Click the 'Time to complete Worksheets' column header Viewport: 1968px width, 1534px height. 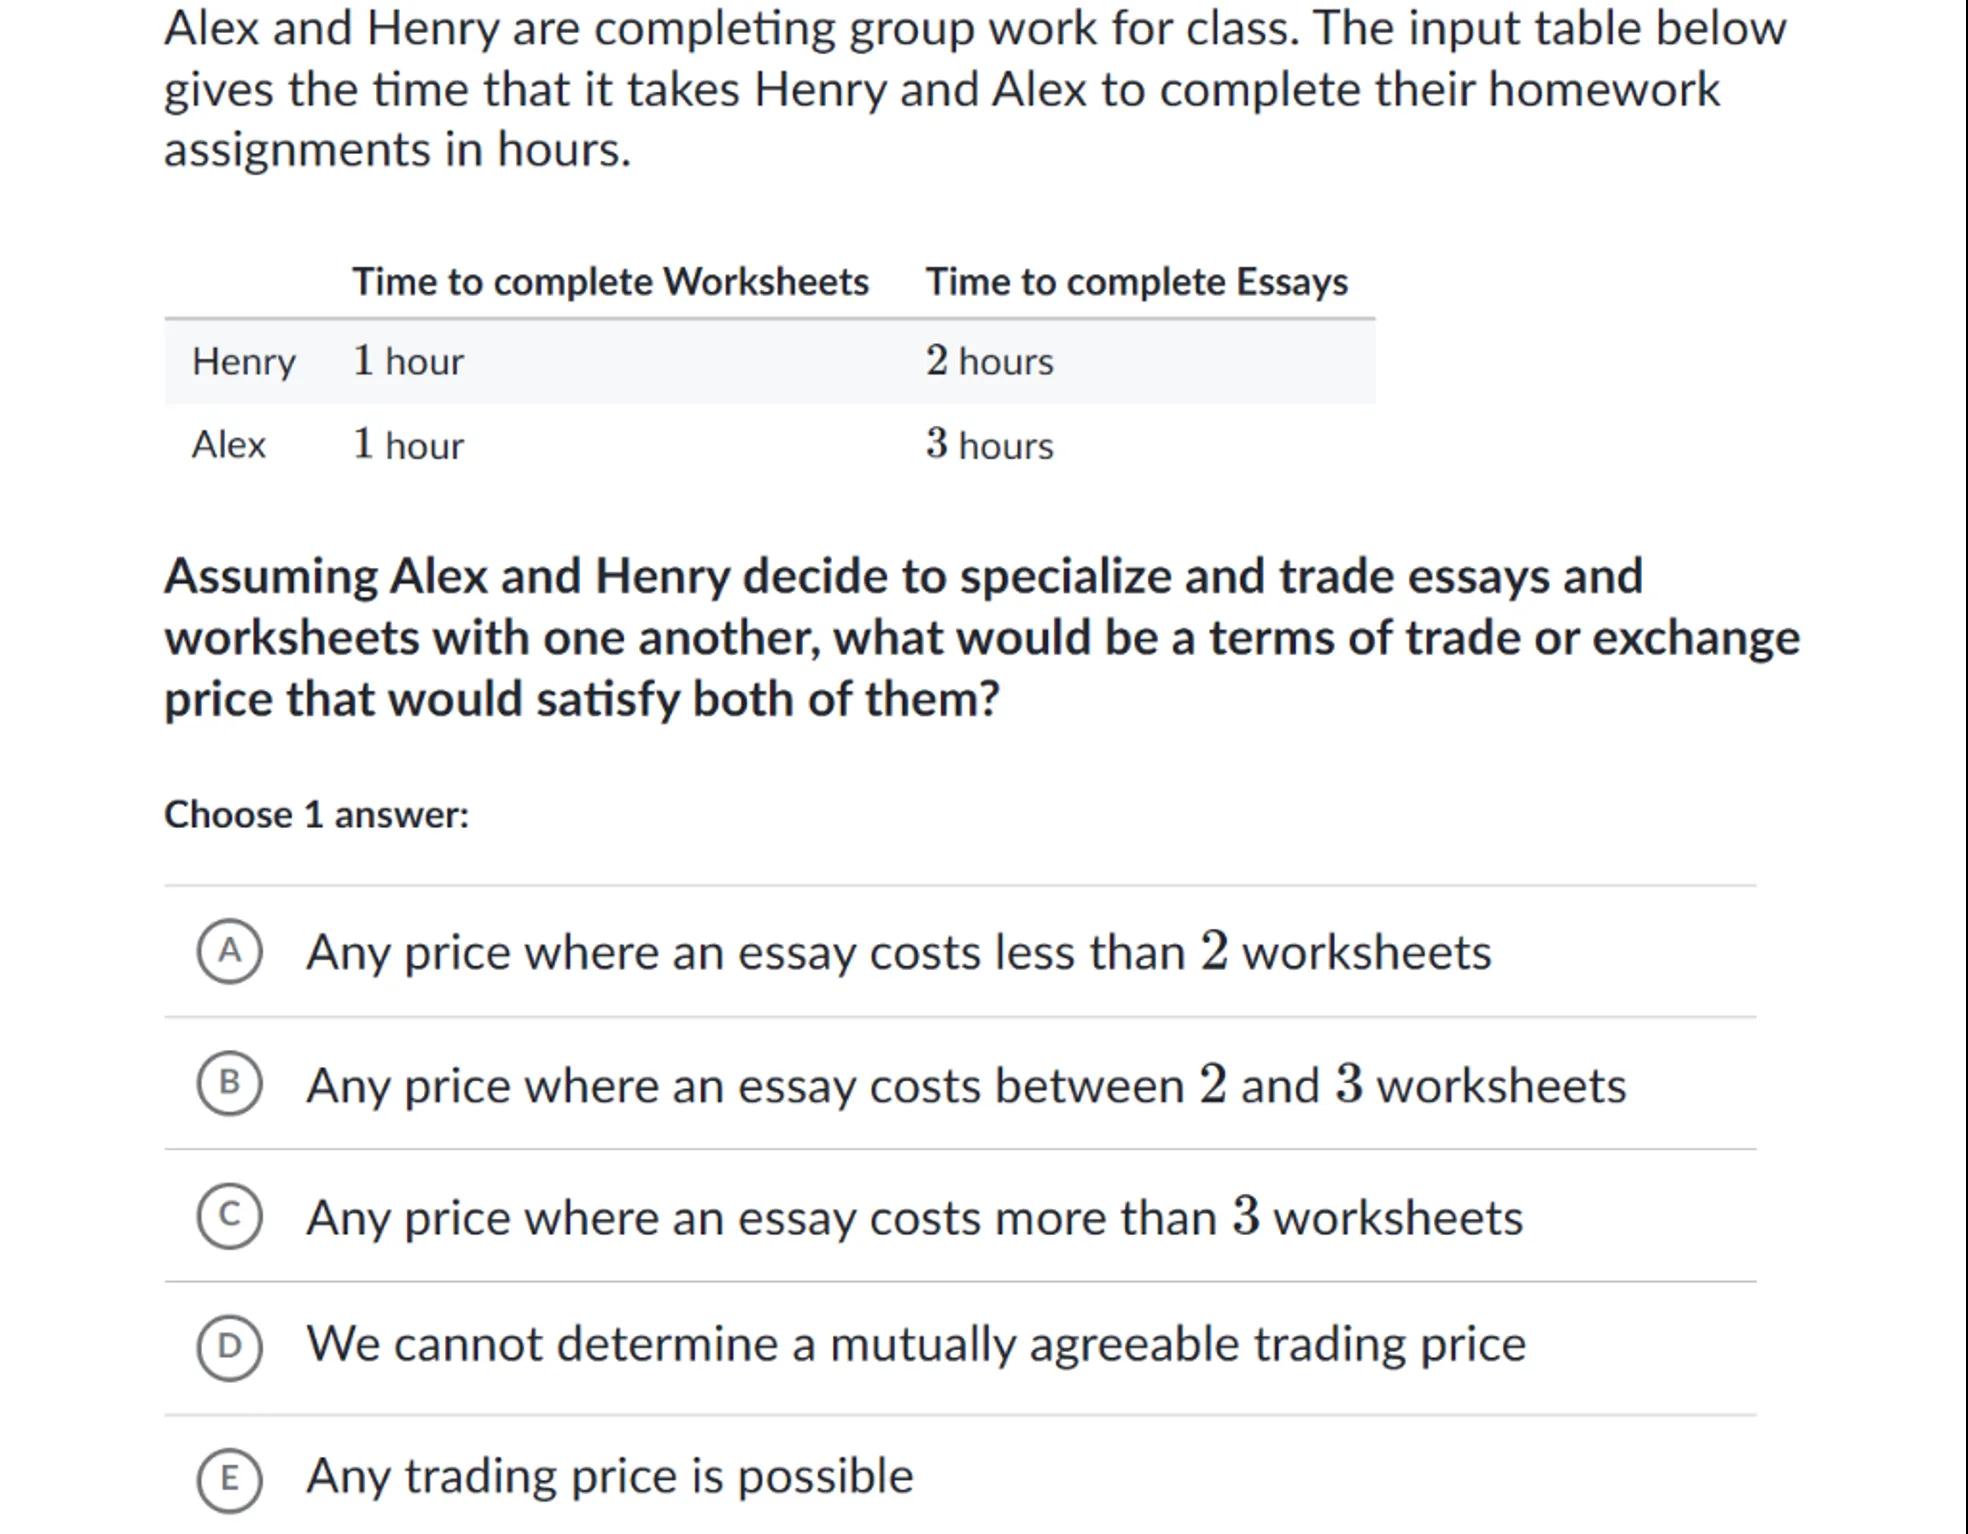tap(610, 282)
